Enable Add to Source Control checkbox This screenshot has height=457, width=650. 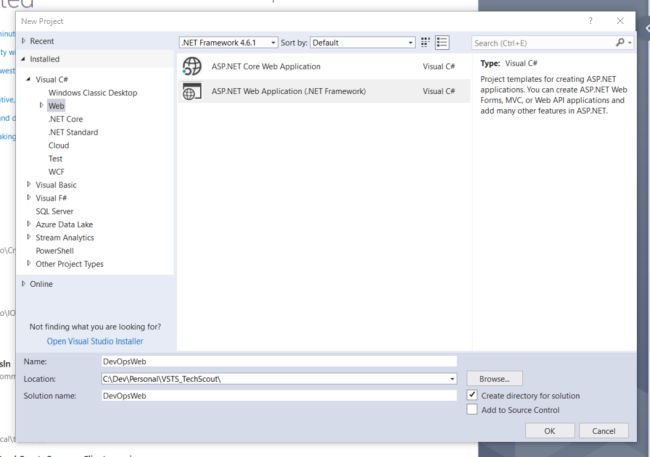[472, 409]
